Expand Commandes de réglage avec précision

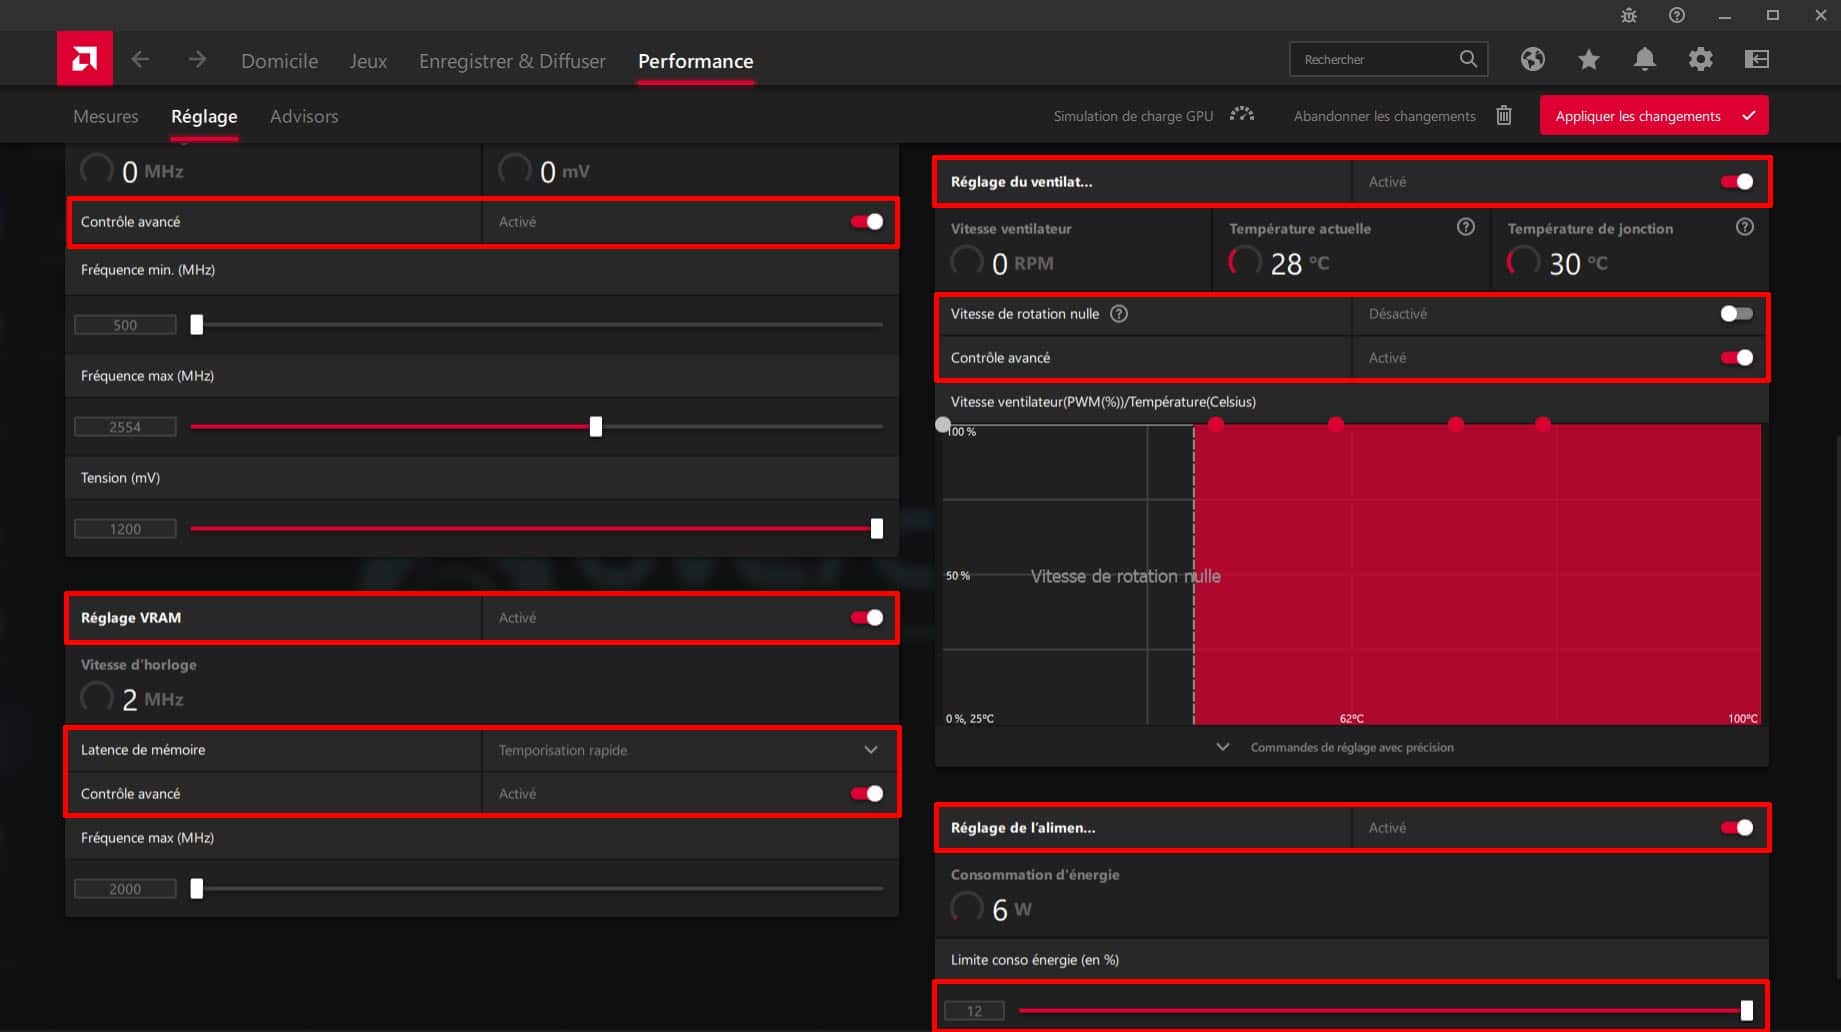click(1352, 747)
